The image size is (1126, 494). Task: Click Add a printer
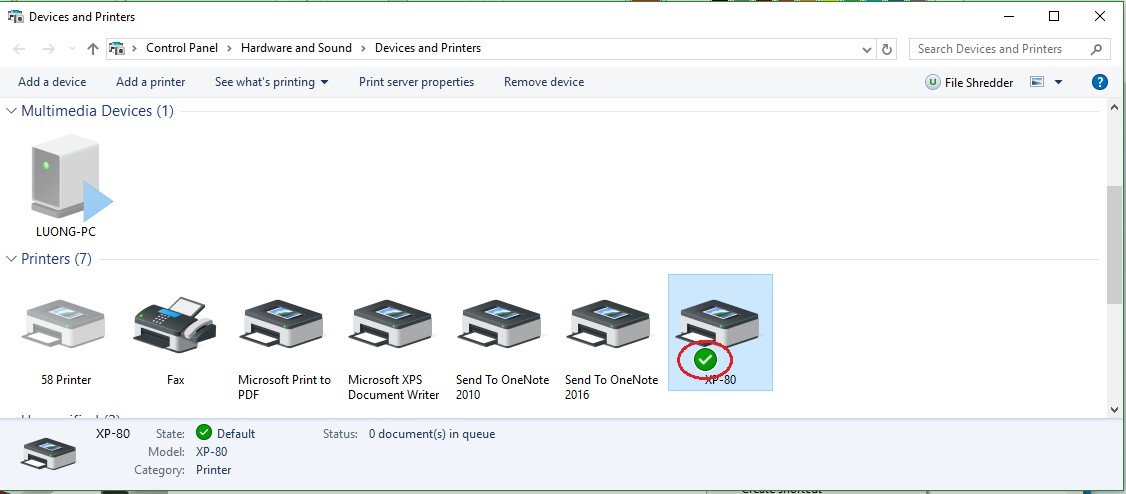point(150,82)
